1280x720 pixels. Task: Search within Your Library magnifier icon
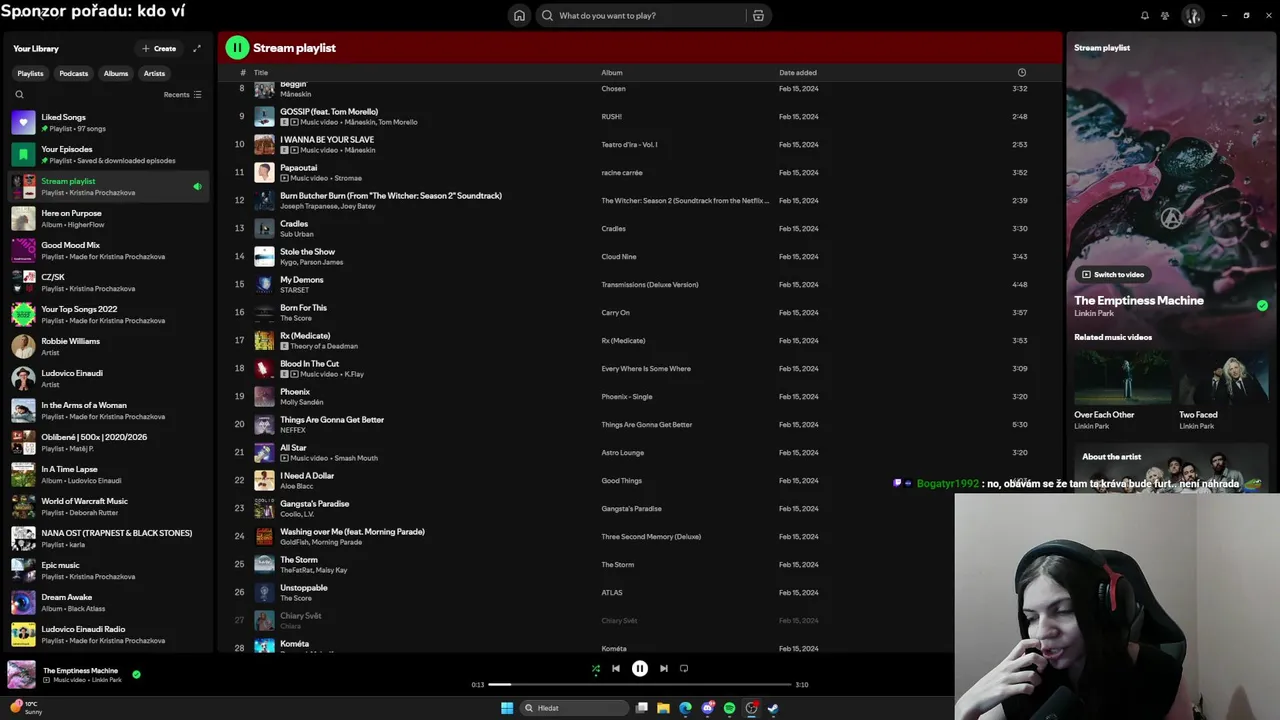19,94
